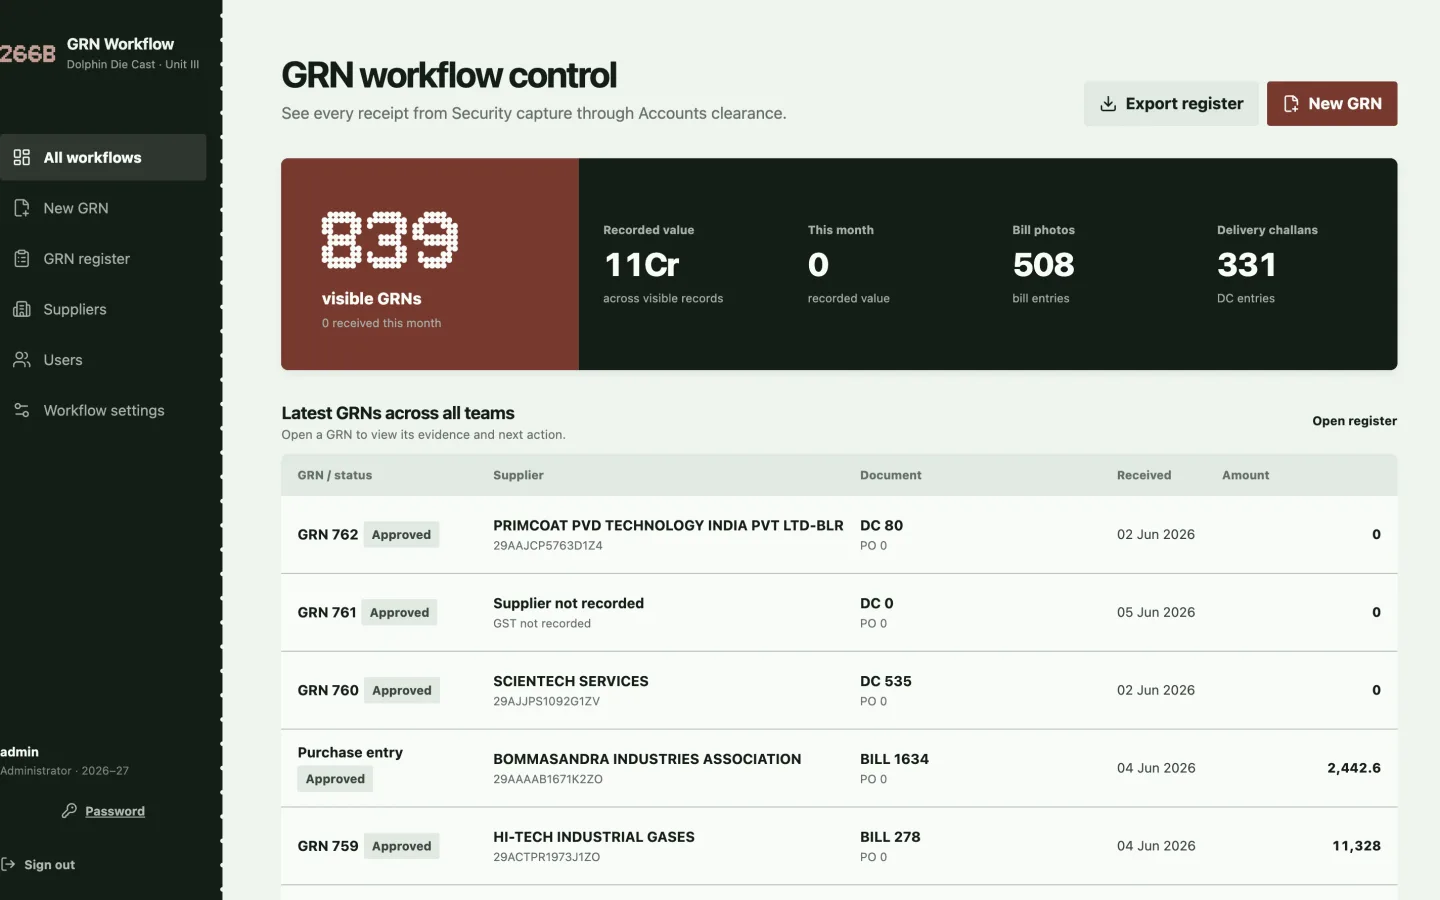The height and width of the screenshot is (900, 1440).
Task: Click the Received column header
Action: (1144, 476)
